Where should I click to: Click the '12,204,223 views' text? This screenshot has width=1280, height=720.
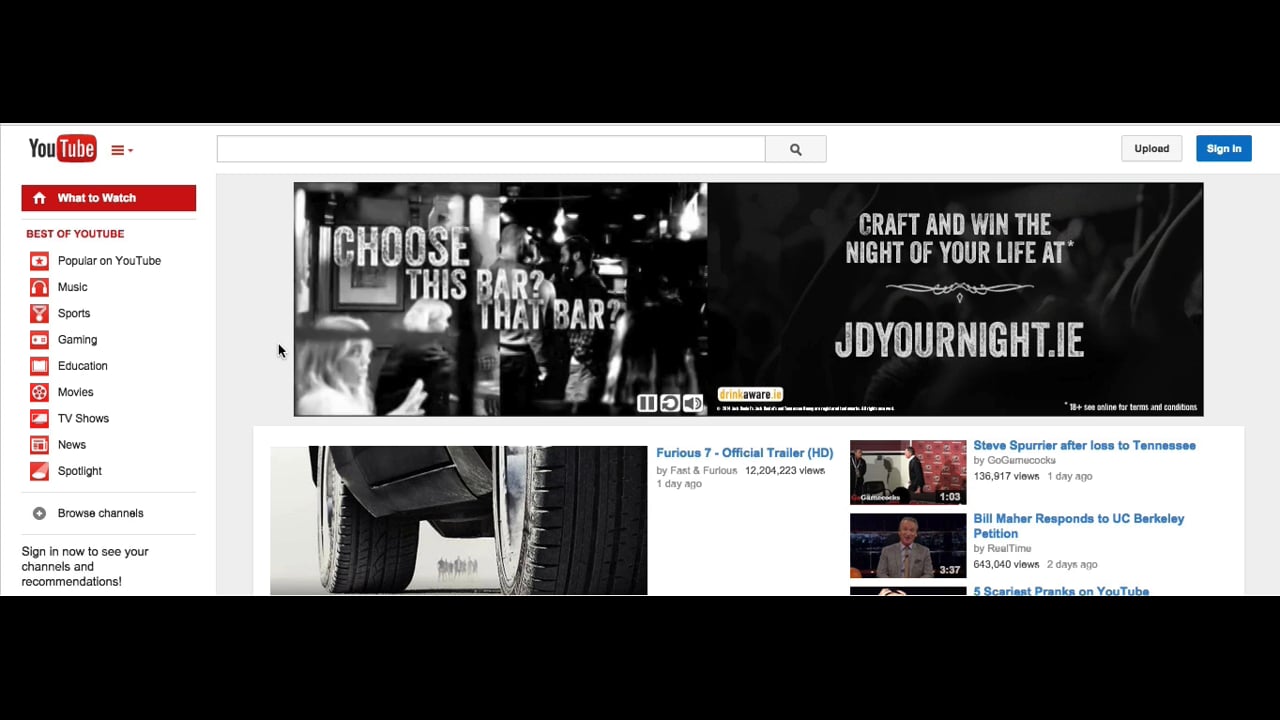785,470
